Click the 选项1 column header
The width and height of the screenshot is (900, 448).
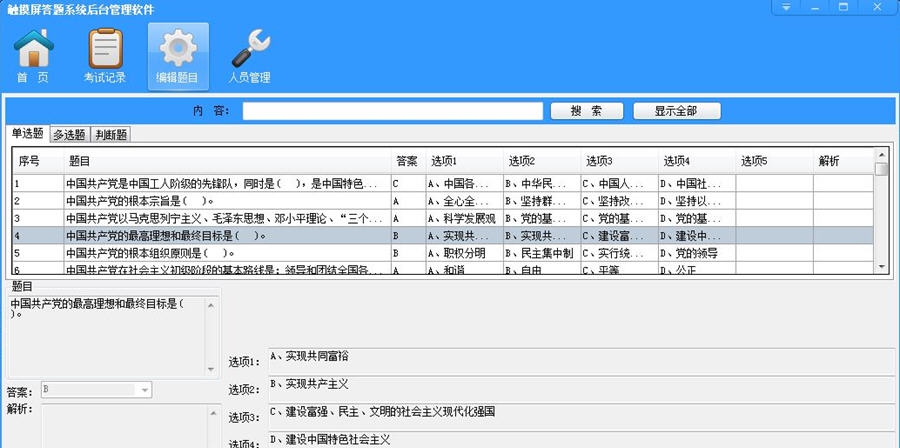[464, 161]
